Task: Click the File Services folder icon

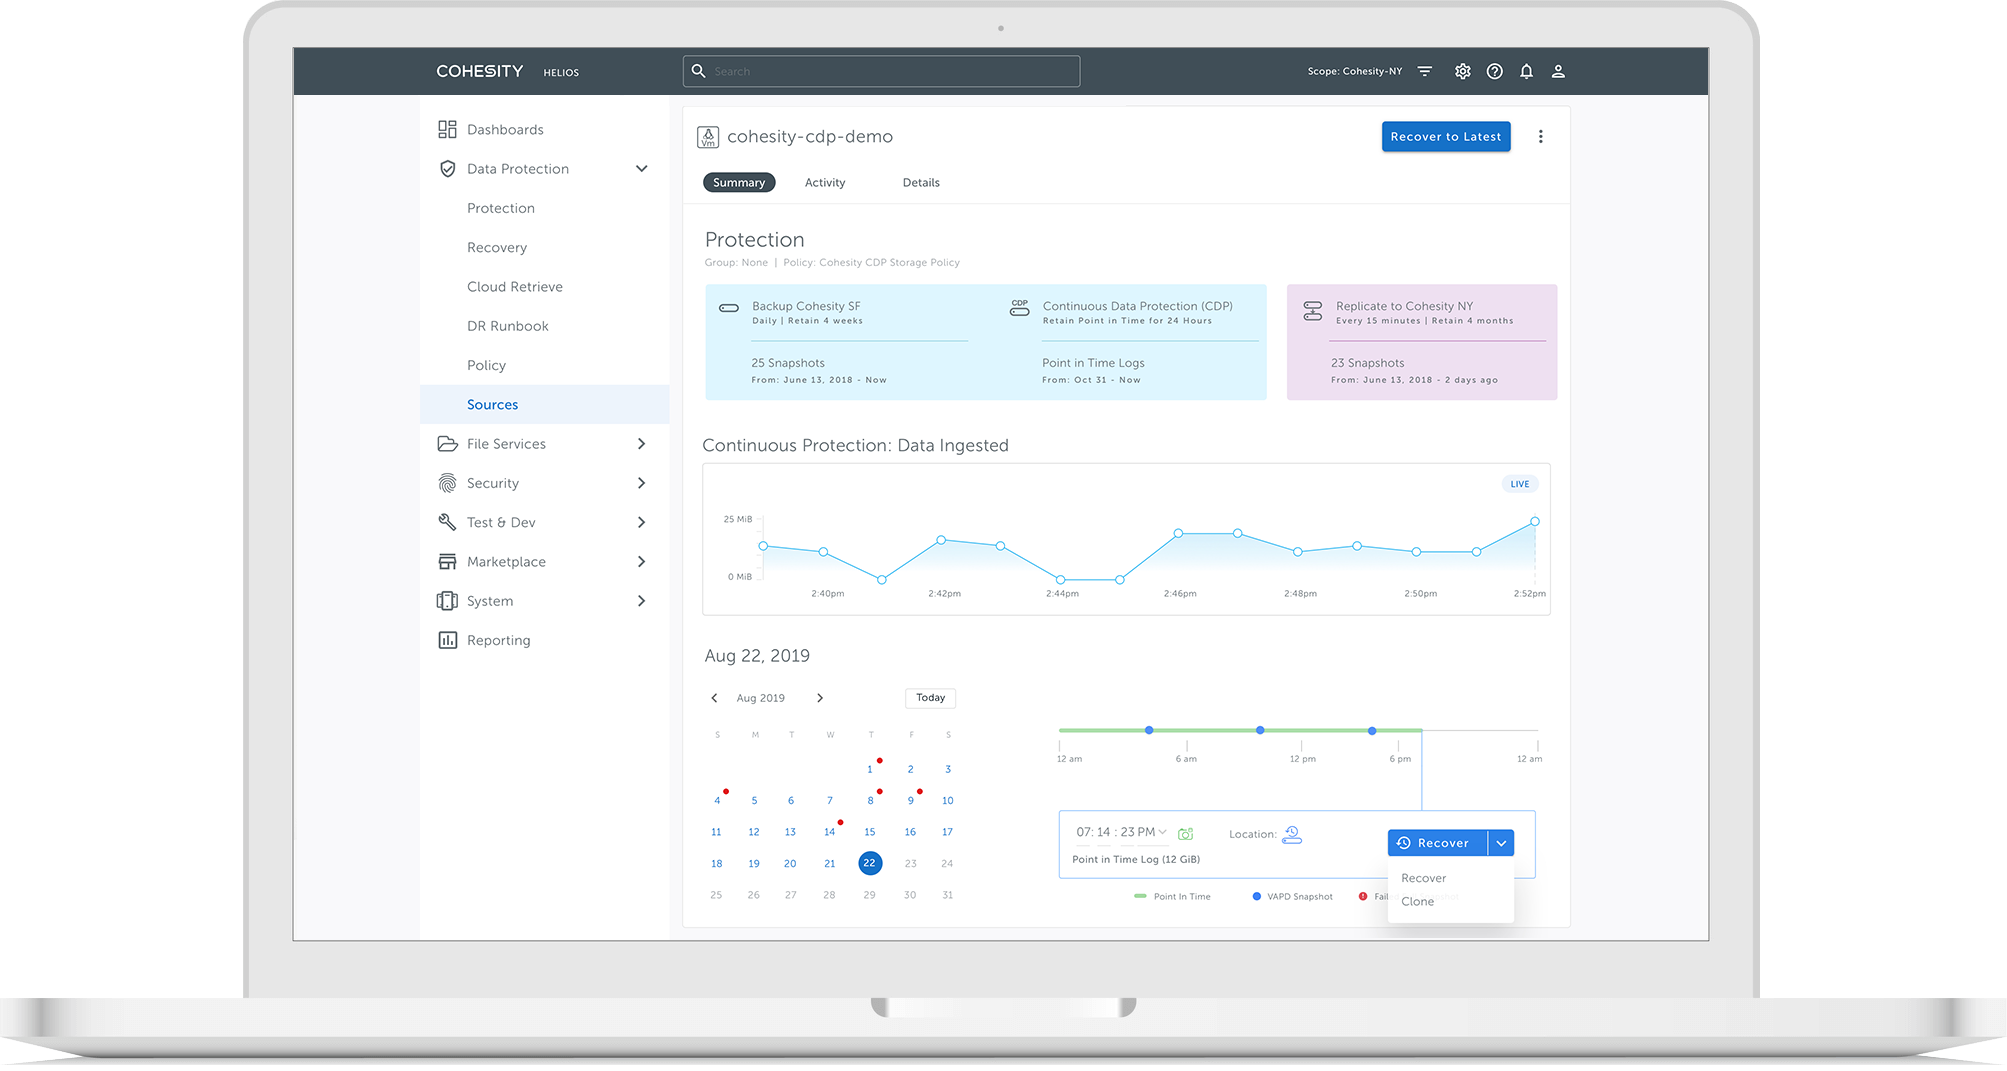Action: click(x=447, y=444)
